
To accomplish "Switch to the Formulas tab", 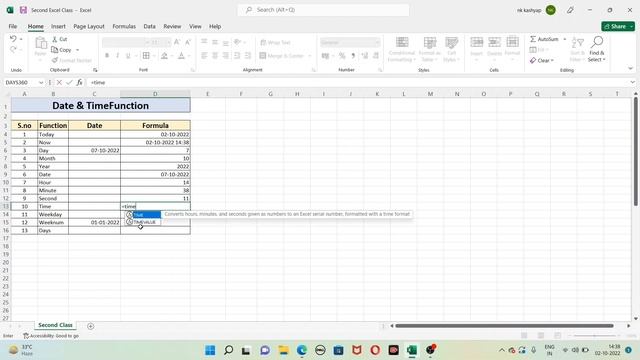I will 124,26.
